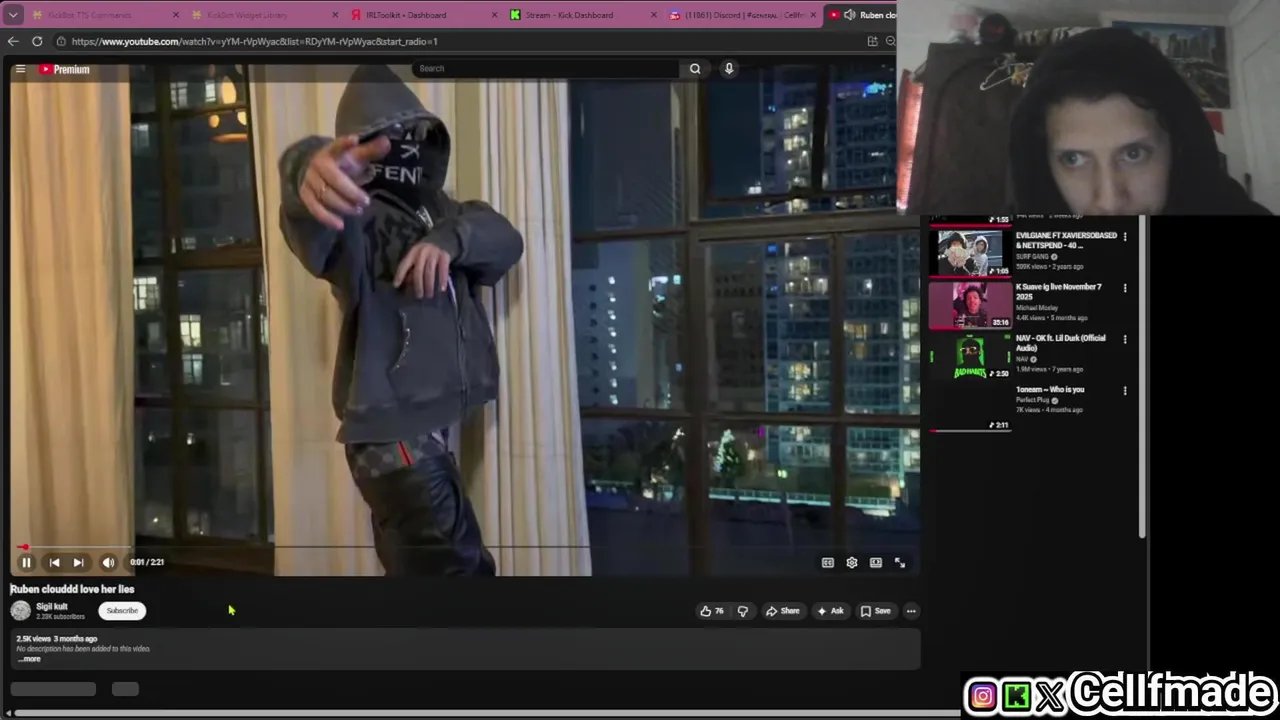Click the video title 'Ruben clouddd love her lies'
This screenshot has width=1280, height=720.
click(x=72, y=589)
